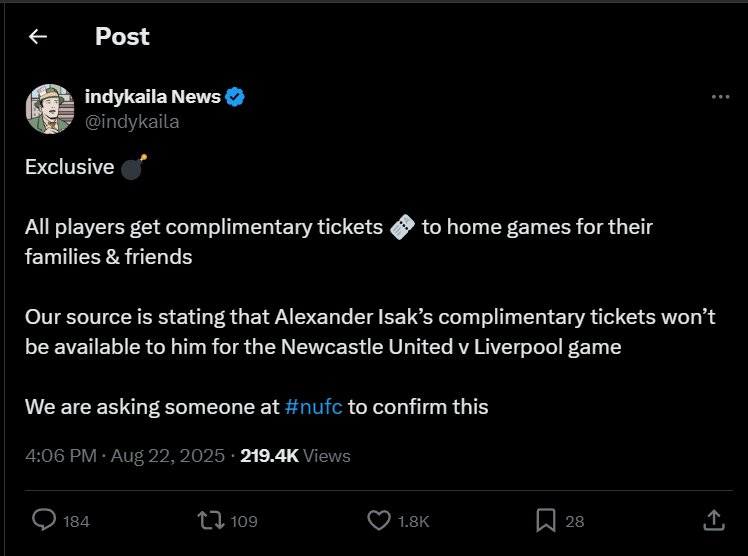Open the three-dot More options menu
Image resolution: width=748 pixels, height=556 pixels.
coord(720,97)
